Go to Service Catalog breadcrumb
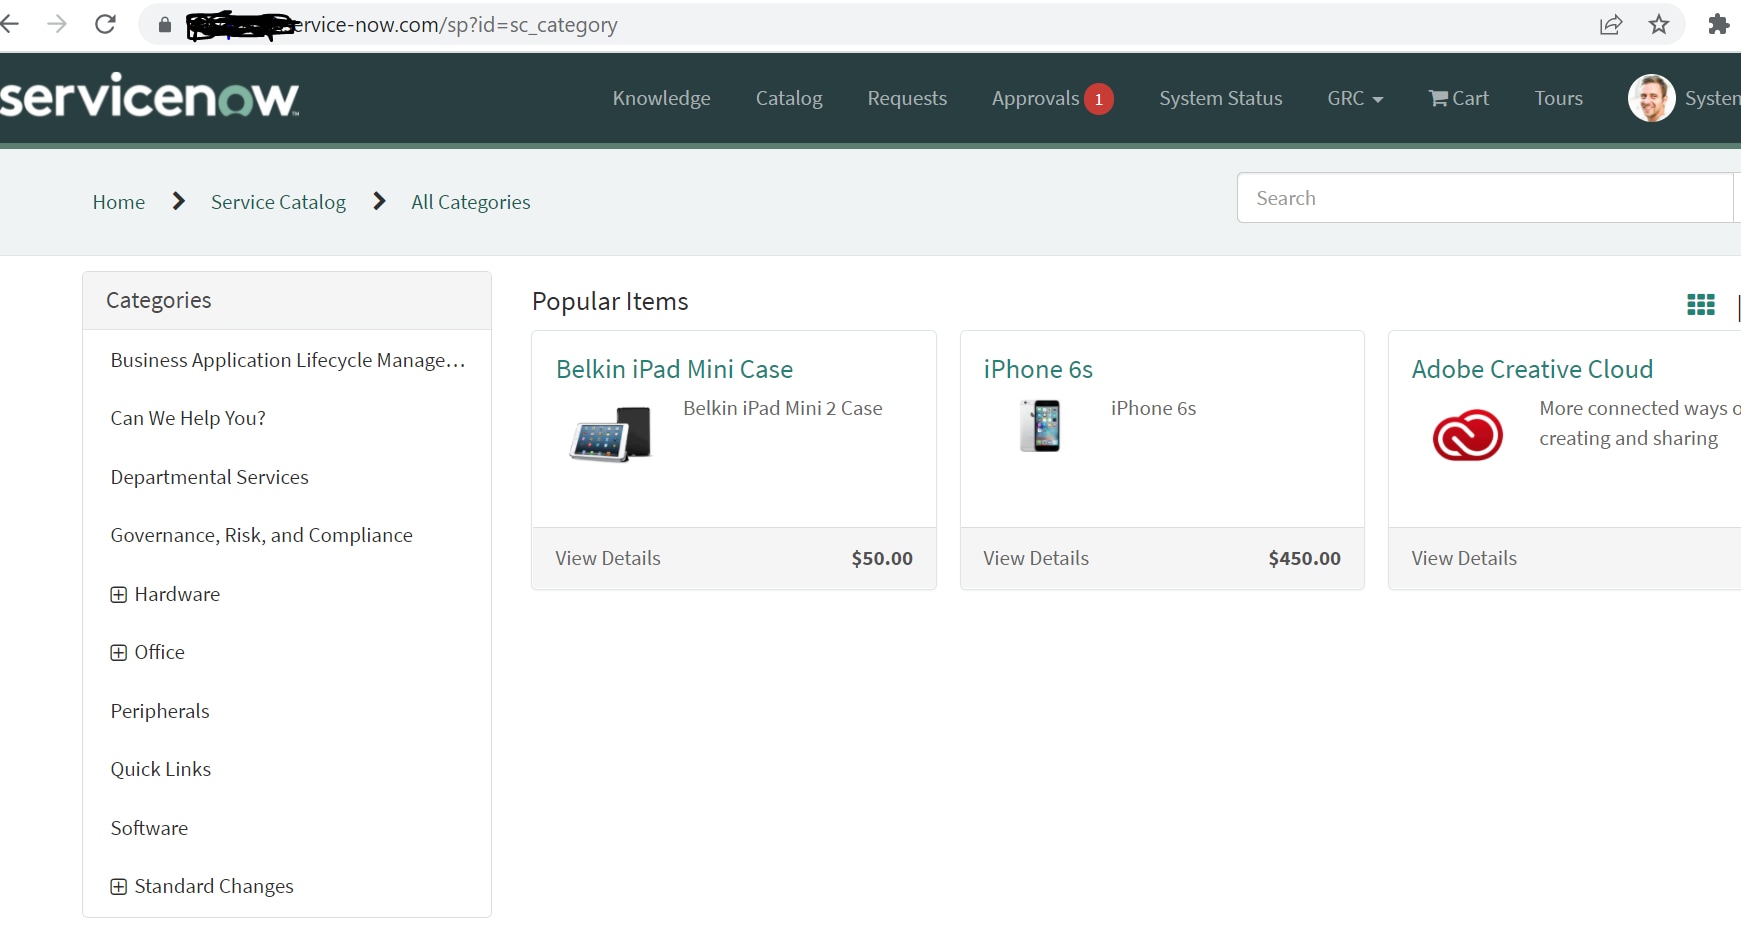 point(278,202)
